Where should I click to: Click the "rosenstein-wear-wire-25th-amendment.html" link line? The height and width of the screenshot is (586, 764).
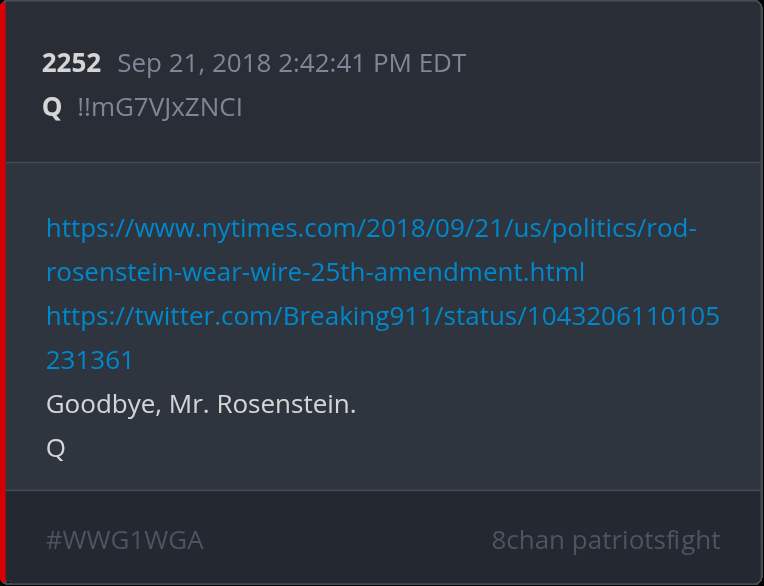(x=315, y=273)
